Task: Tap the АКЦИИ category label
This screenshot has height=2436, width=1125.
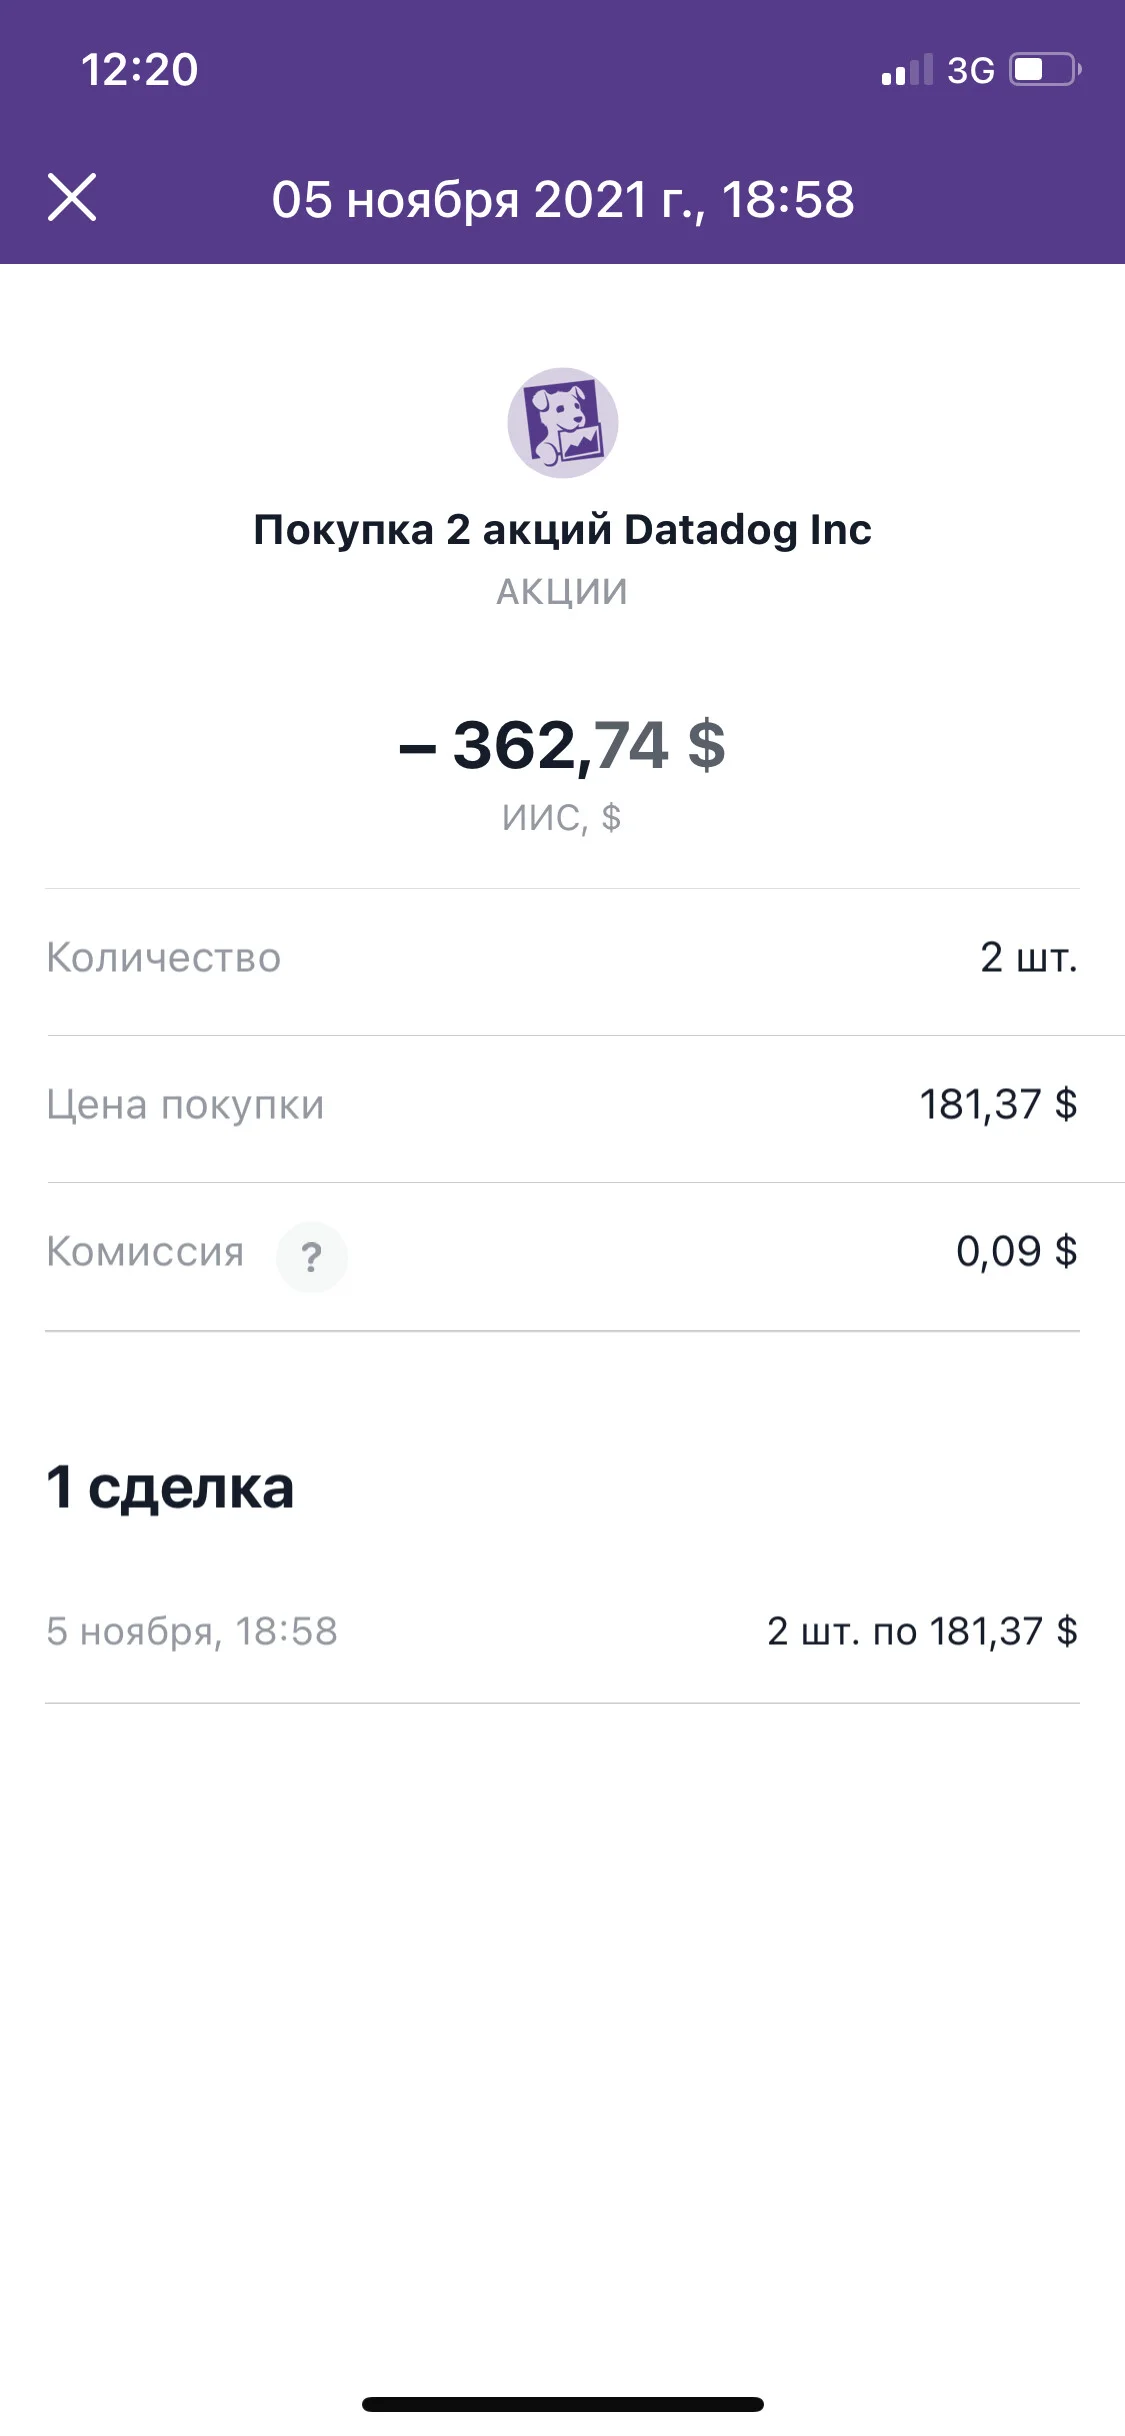Action: tap(562, 592)
